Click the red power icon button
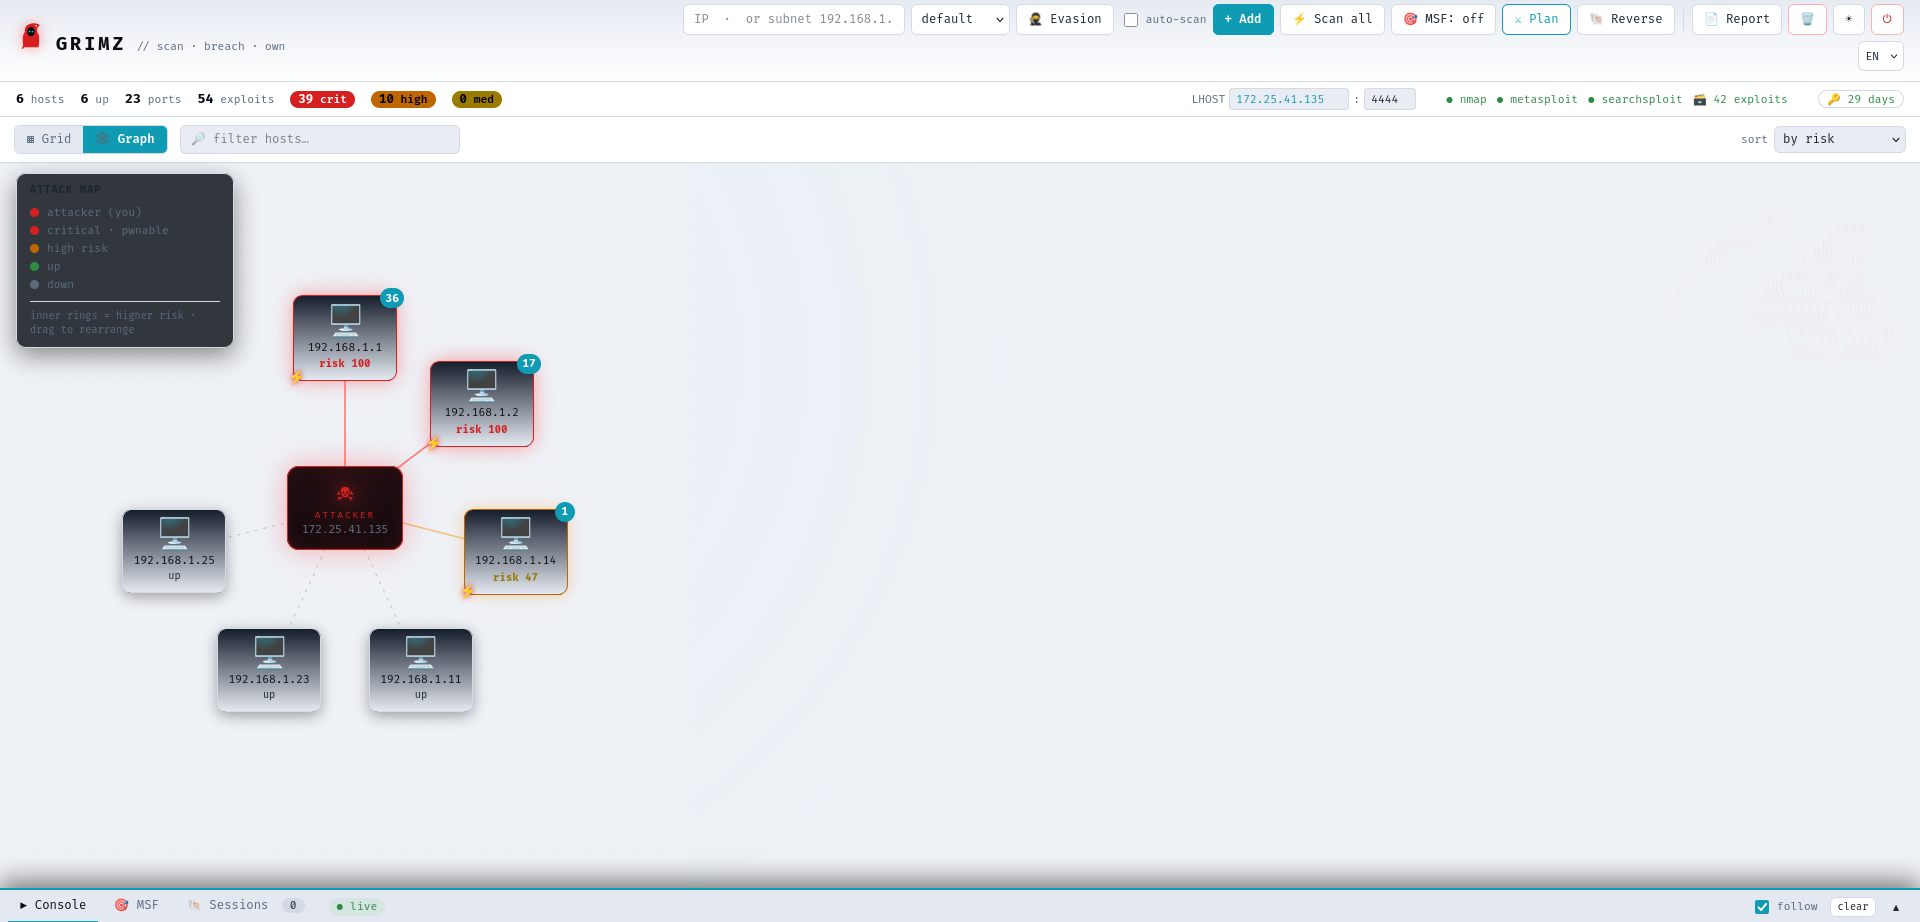The image size is (1920, 922). (x=1887, y=19)
